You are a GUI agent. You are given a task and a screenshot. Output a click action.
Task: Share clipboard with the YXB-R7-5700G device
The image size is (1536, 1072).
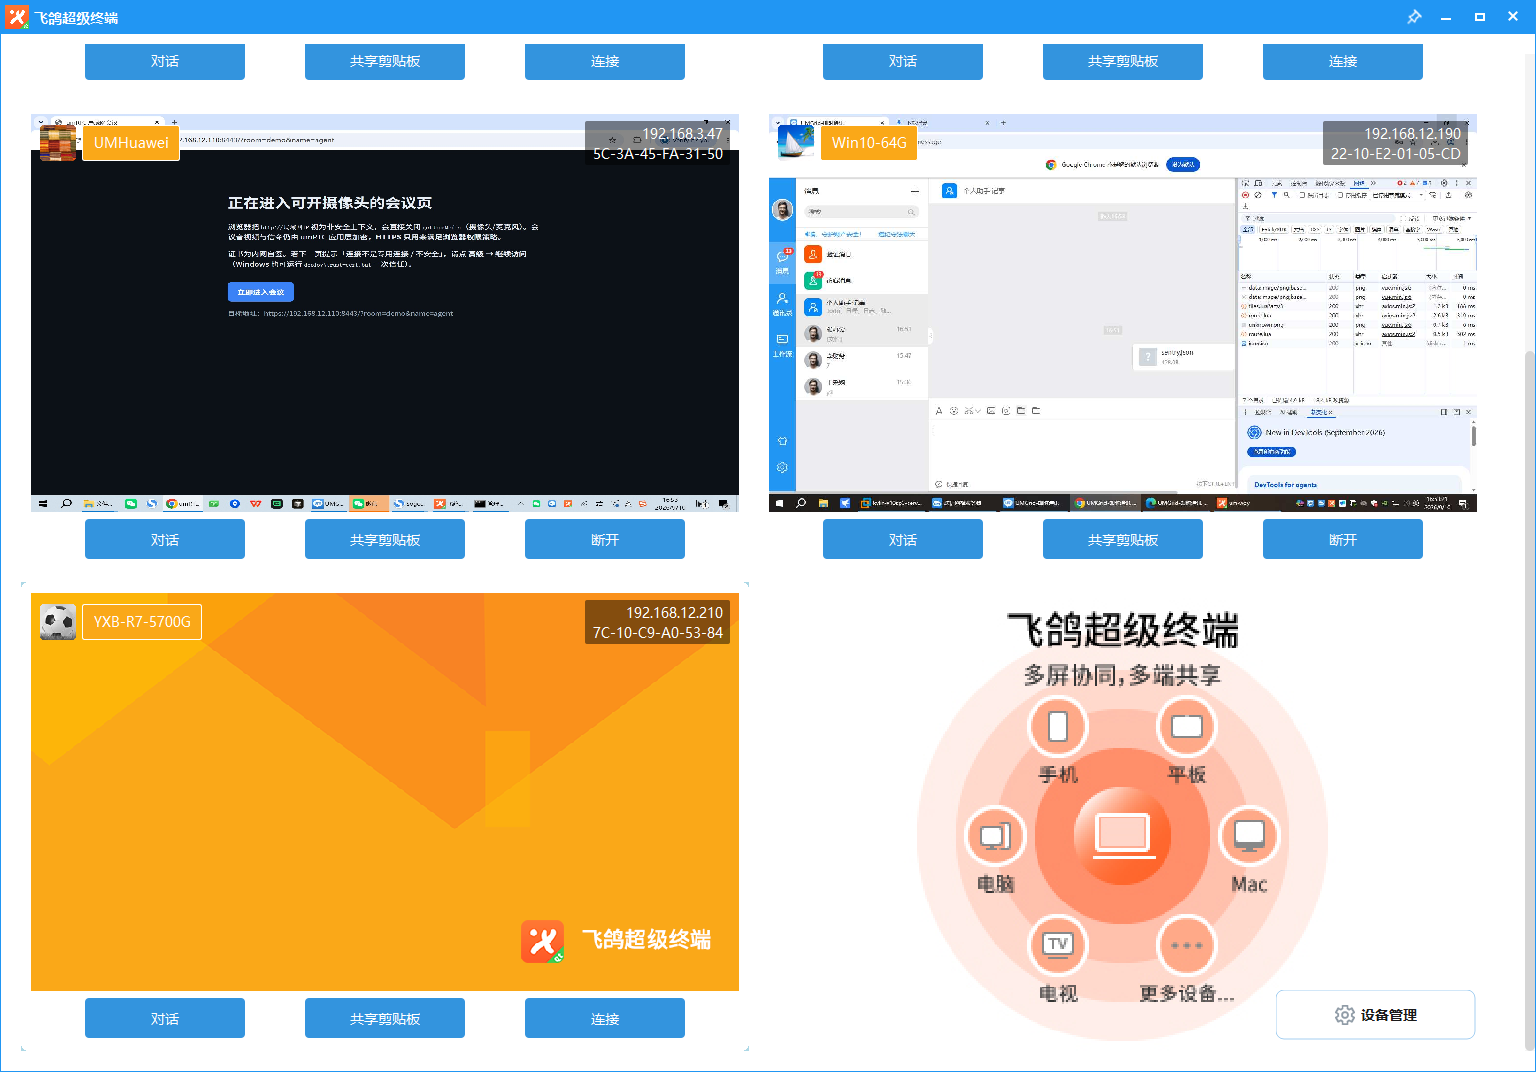click(x=385, y=1019)
